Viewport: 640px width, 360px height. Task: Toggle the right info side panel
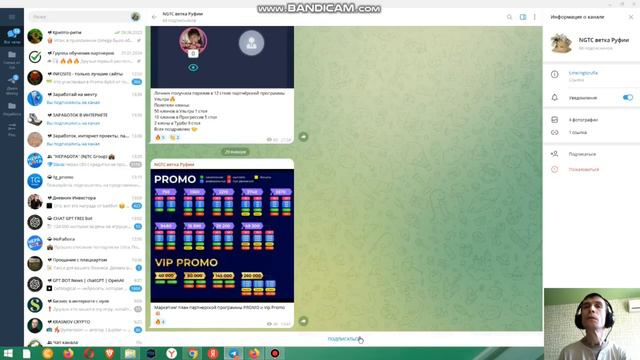(523, 17)
